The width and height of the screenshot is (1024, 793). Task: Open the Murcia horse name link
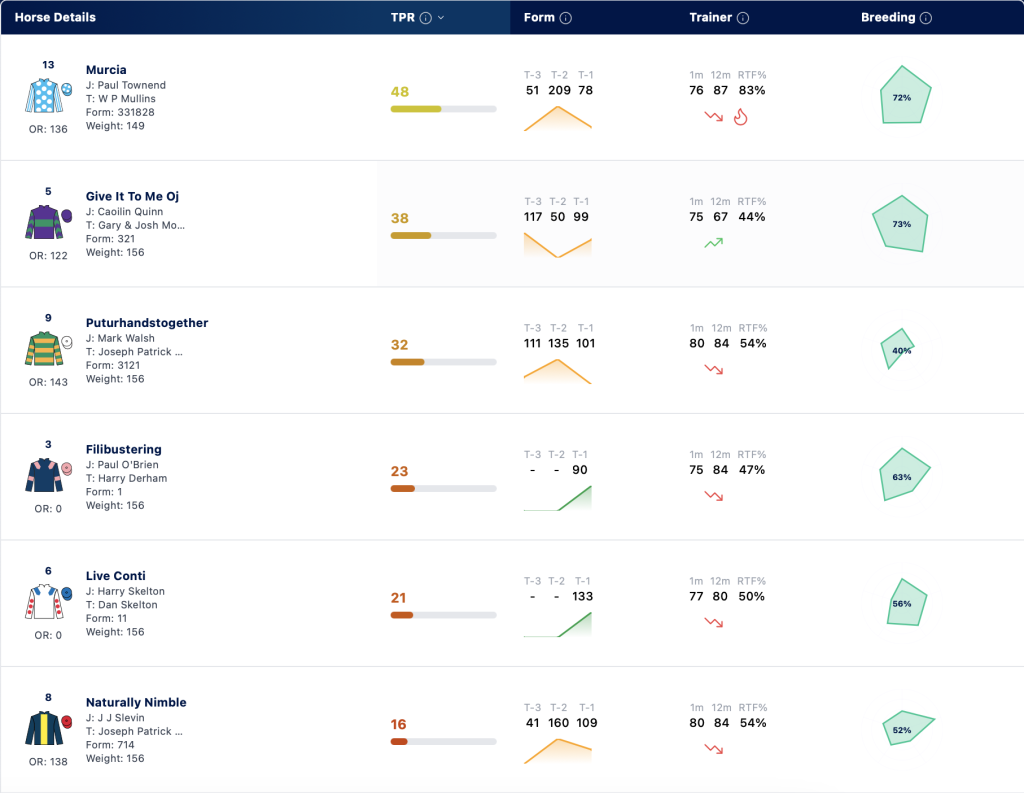coord(106,70)
